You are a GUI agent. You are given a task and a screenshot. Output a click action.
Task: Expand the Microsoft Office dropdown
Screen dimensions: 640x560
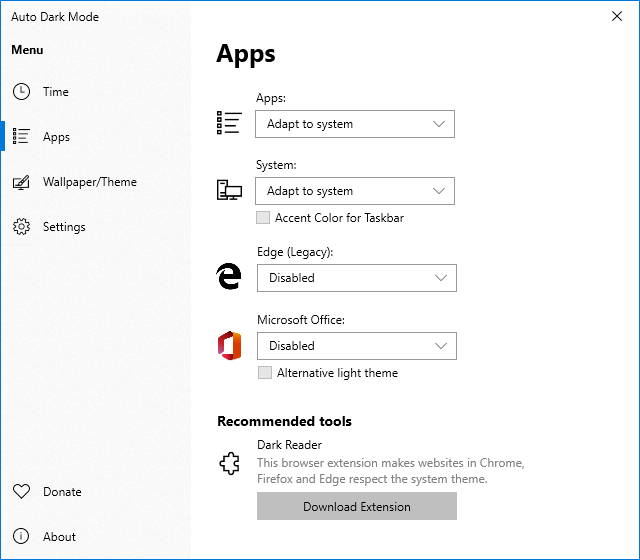pyautogui.click(x=356, y=346)
